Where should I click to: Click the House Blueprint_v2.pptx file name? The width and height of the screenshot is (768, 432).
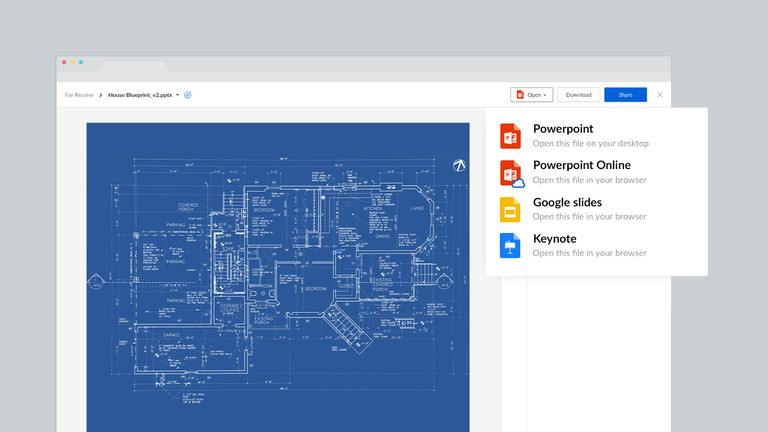click(140, 95)
